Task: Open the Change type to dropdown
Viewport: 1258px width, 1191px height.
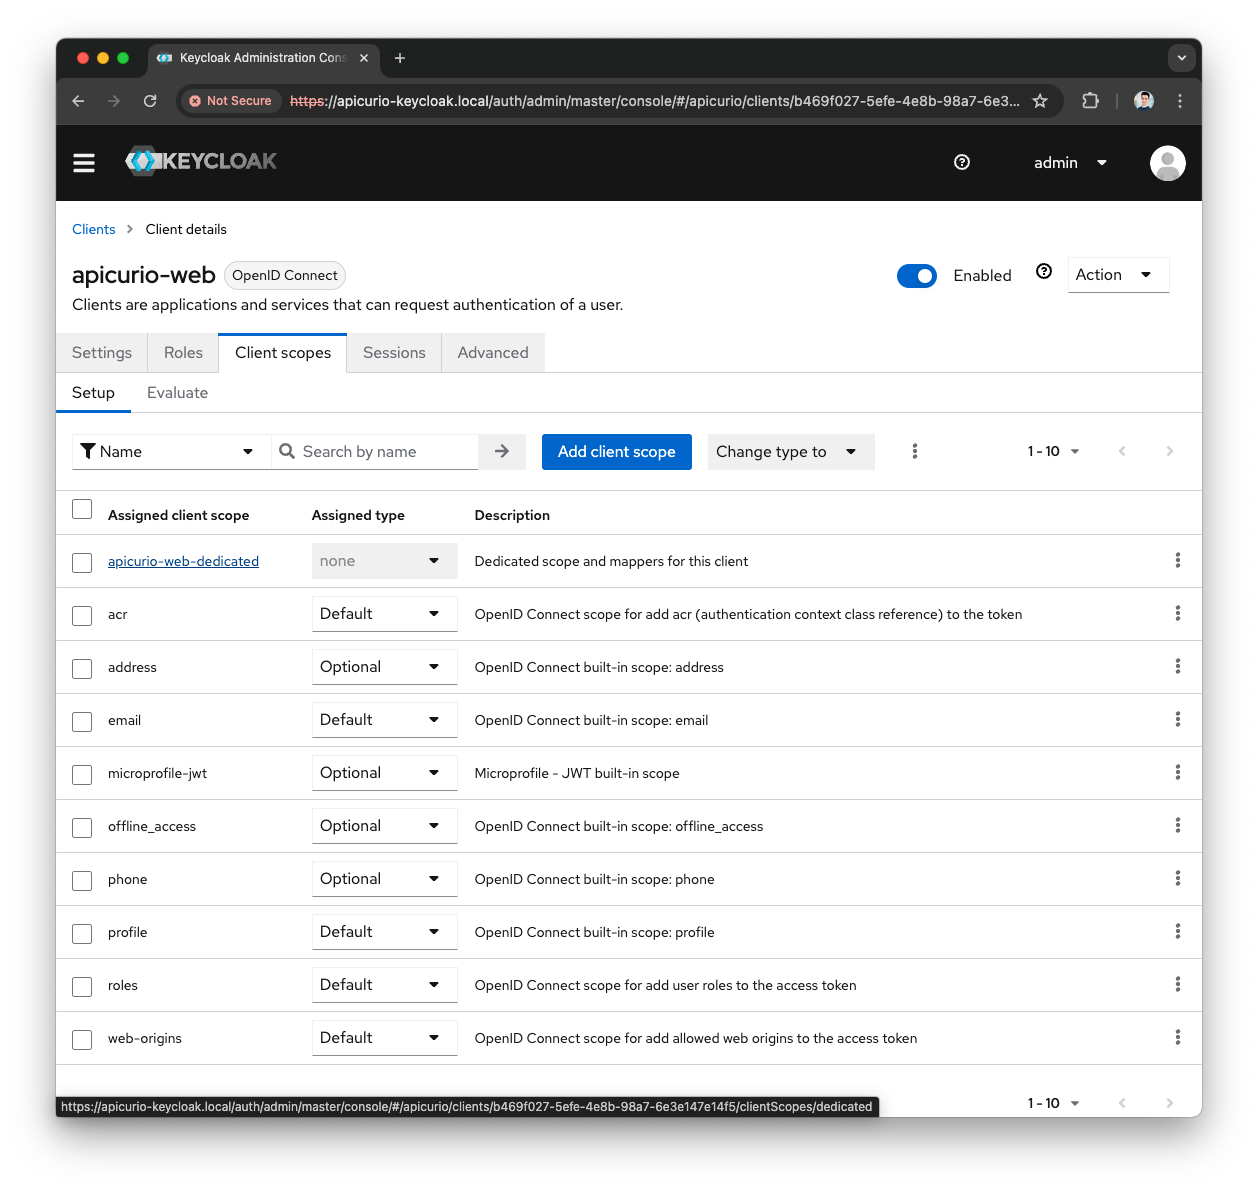Action: [790, 451]
